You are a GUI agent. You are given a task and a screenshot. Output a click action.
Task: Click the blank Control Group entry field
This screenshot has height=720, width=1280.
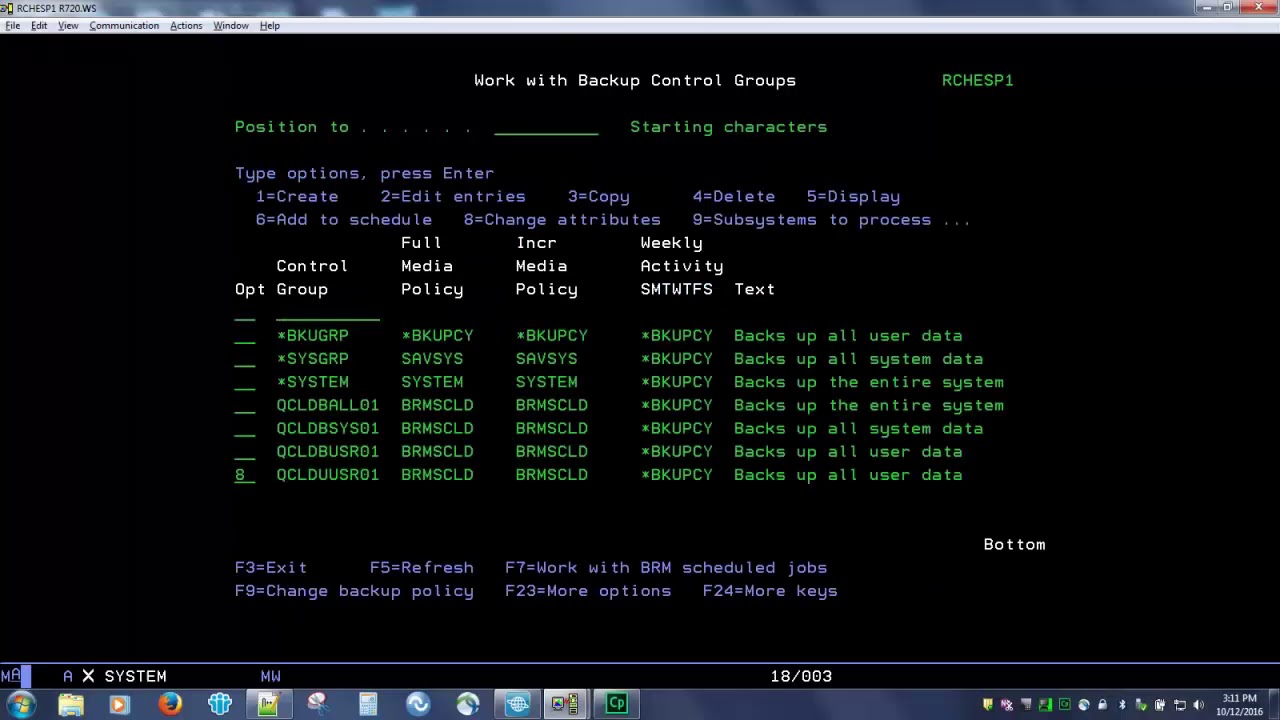point(328,313)
